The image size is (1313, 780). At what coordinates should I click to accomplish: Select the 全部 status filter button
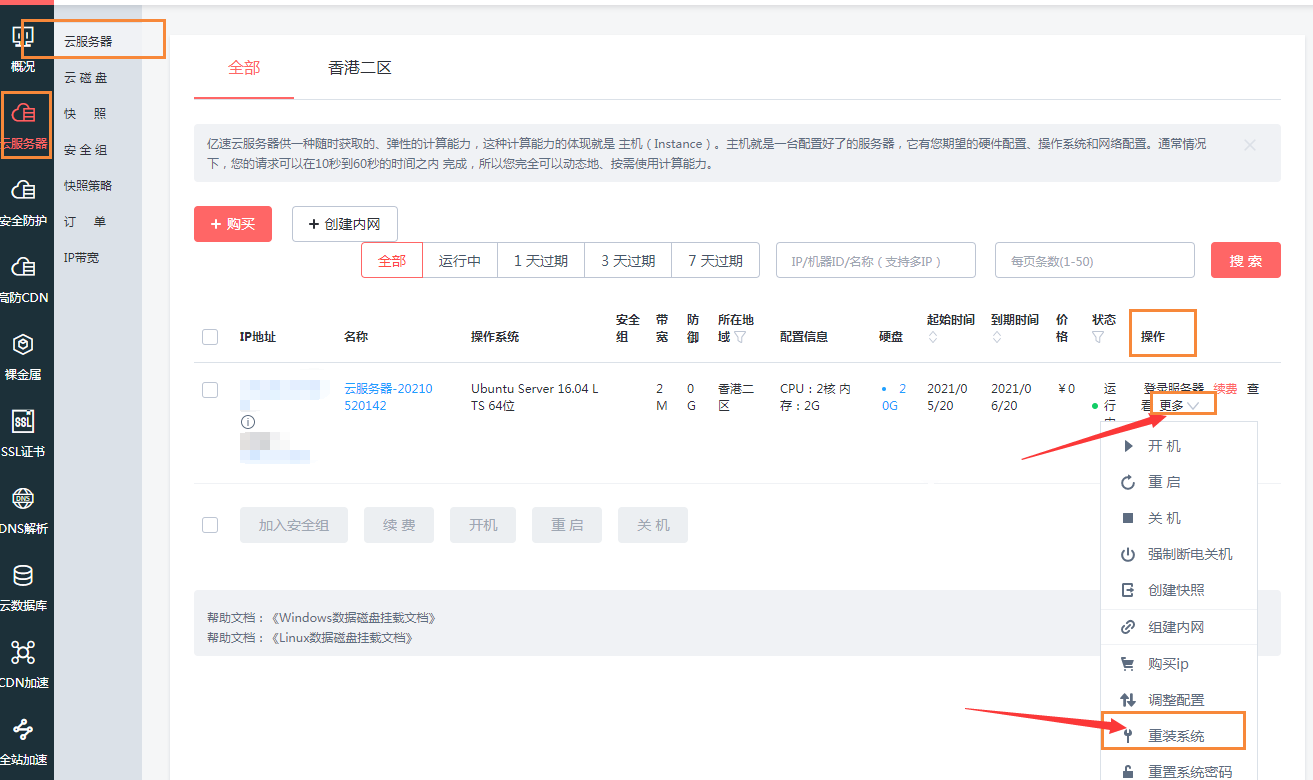[392, 260]
